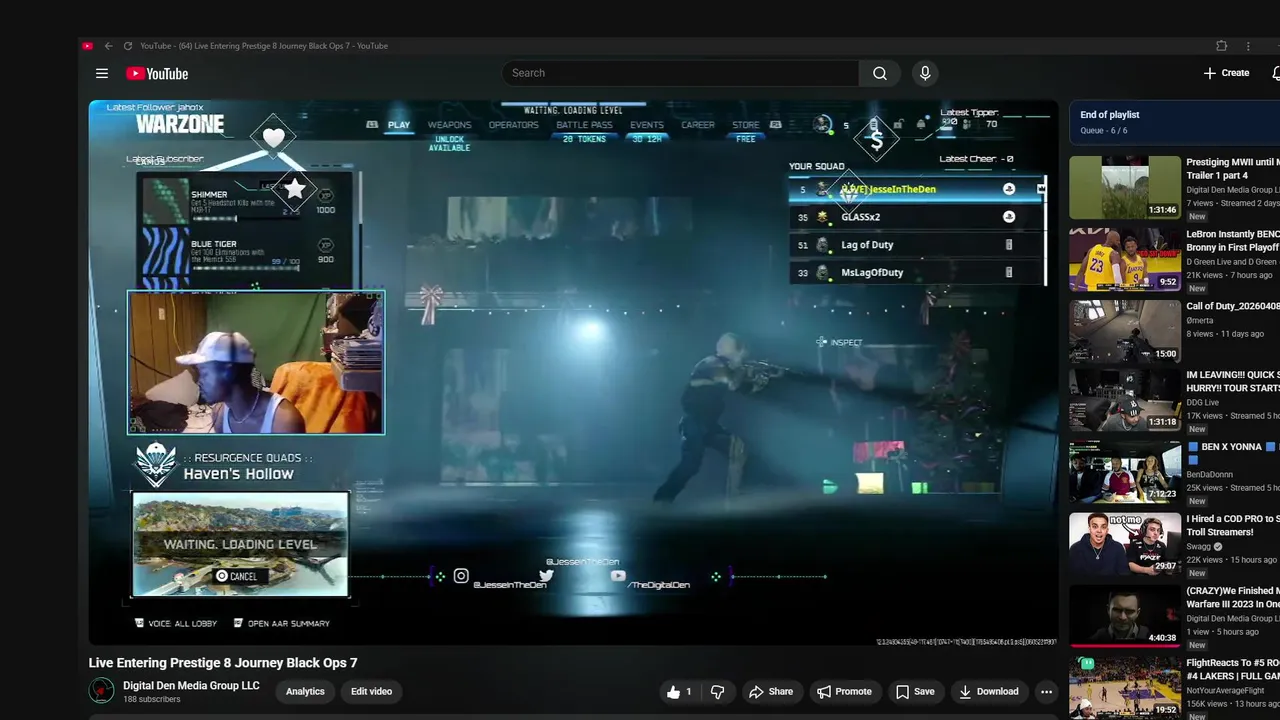Click the 'DDG Live' channel name
1280x720 pixels.
pyautogui.click(x=1203, y=403)
